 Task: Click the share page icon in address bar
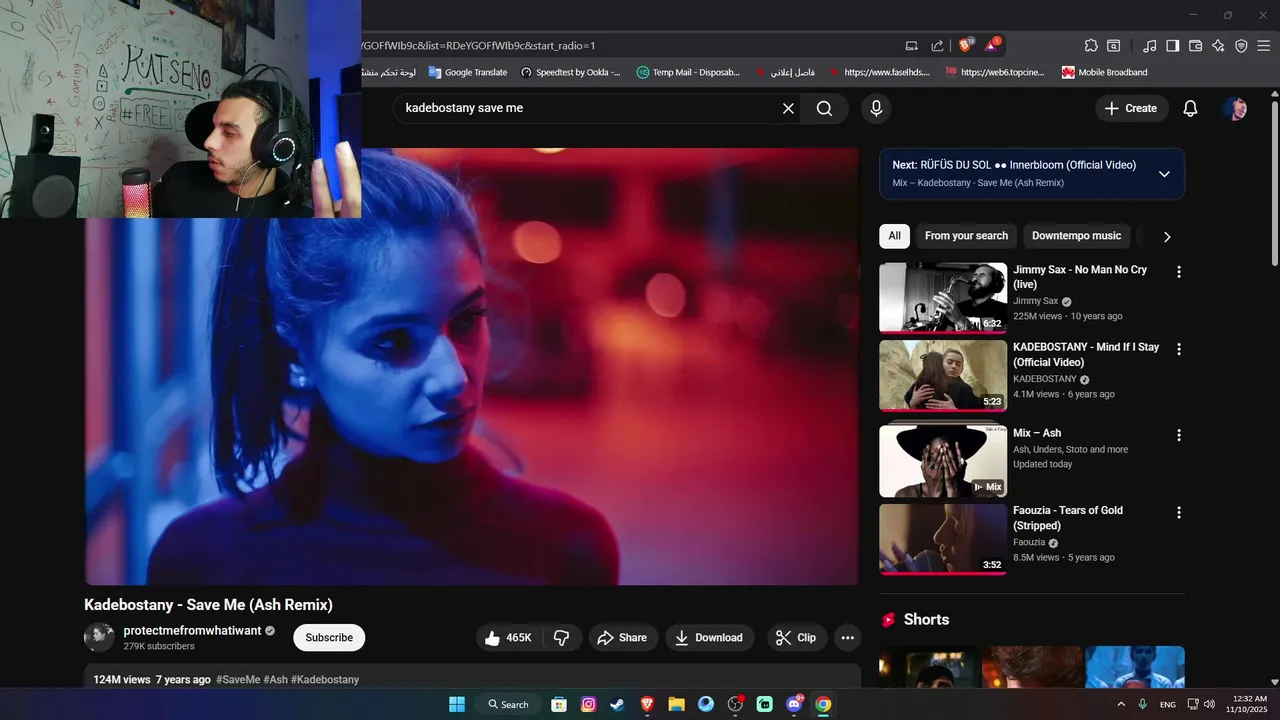coord(937,45)
